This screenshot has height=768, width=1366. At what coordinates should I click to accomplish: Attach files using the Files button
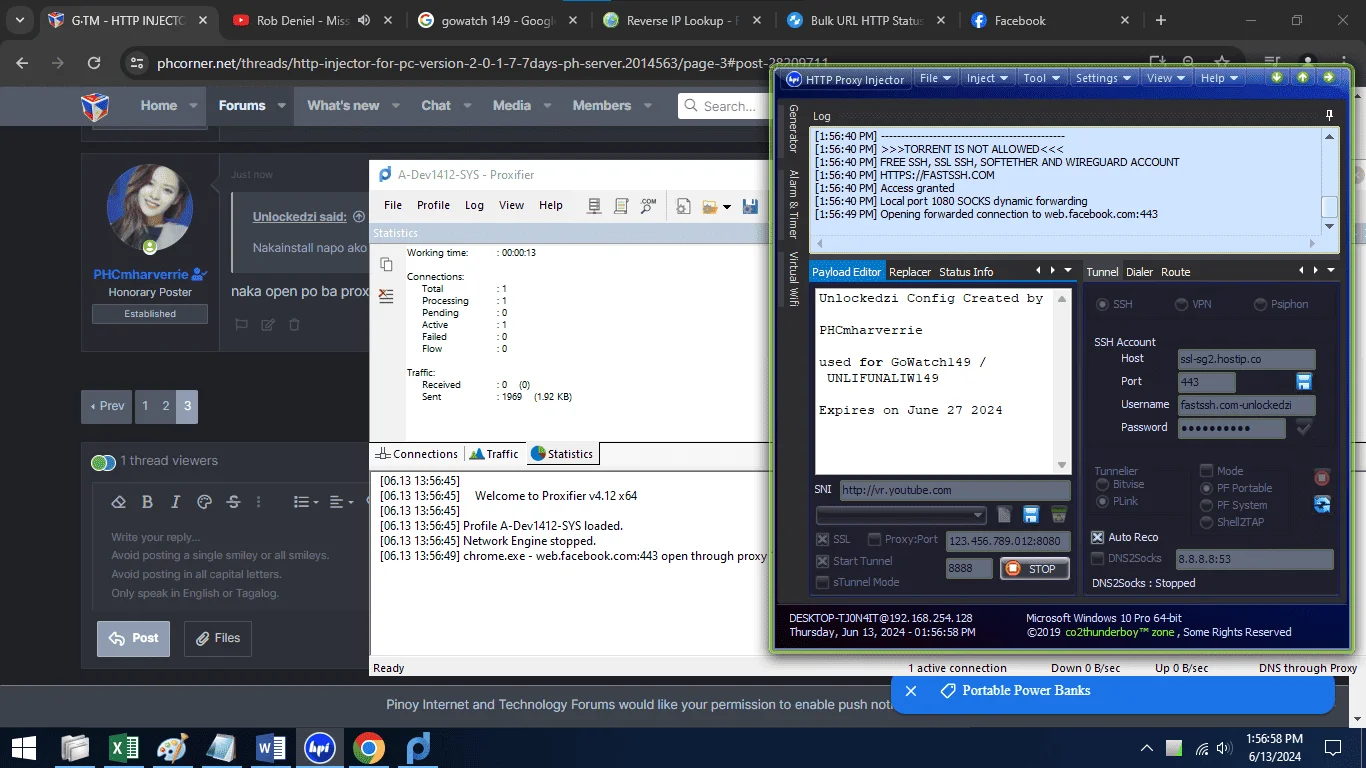(x=218, y=638)
